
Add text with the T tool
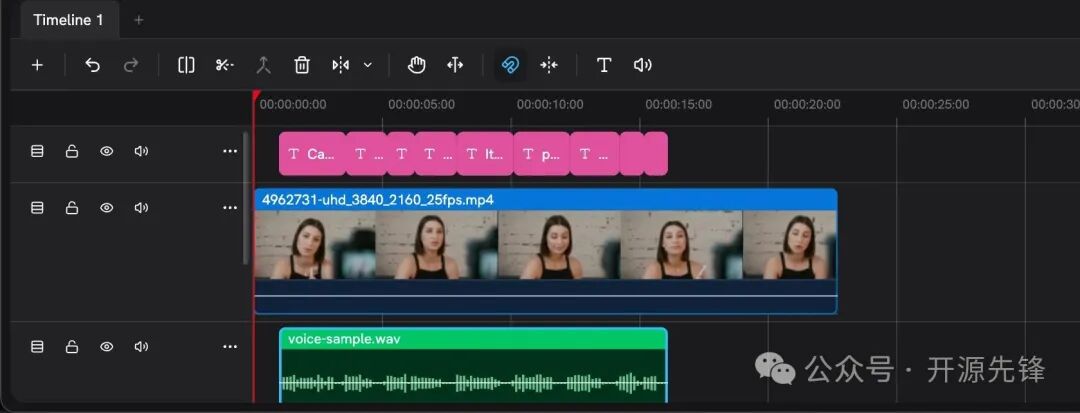pos(604,65)
